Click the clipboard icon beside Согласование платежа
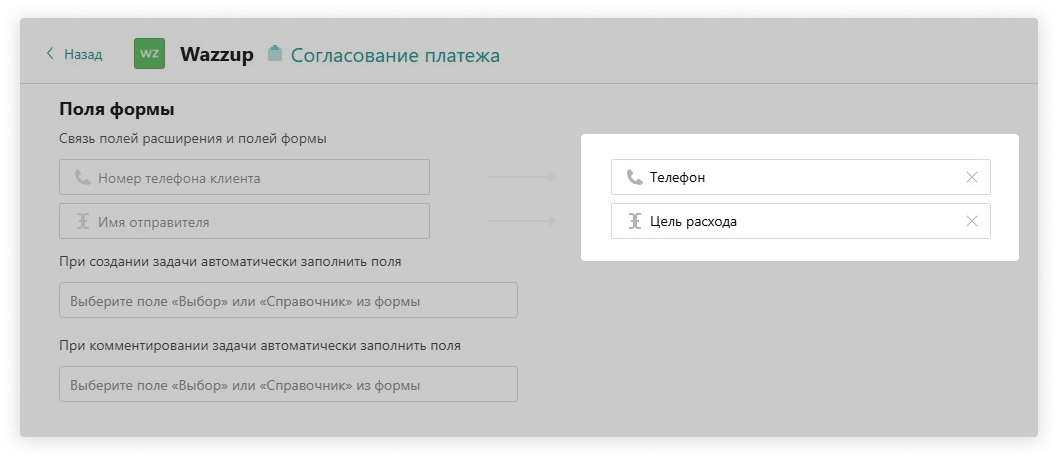The width and height of the screenshot is (1058, 459). (x=275, y=54)
